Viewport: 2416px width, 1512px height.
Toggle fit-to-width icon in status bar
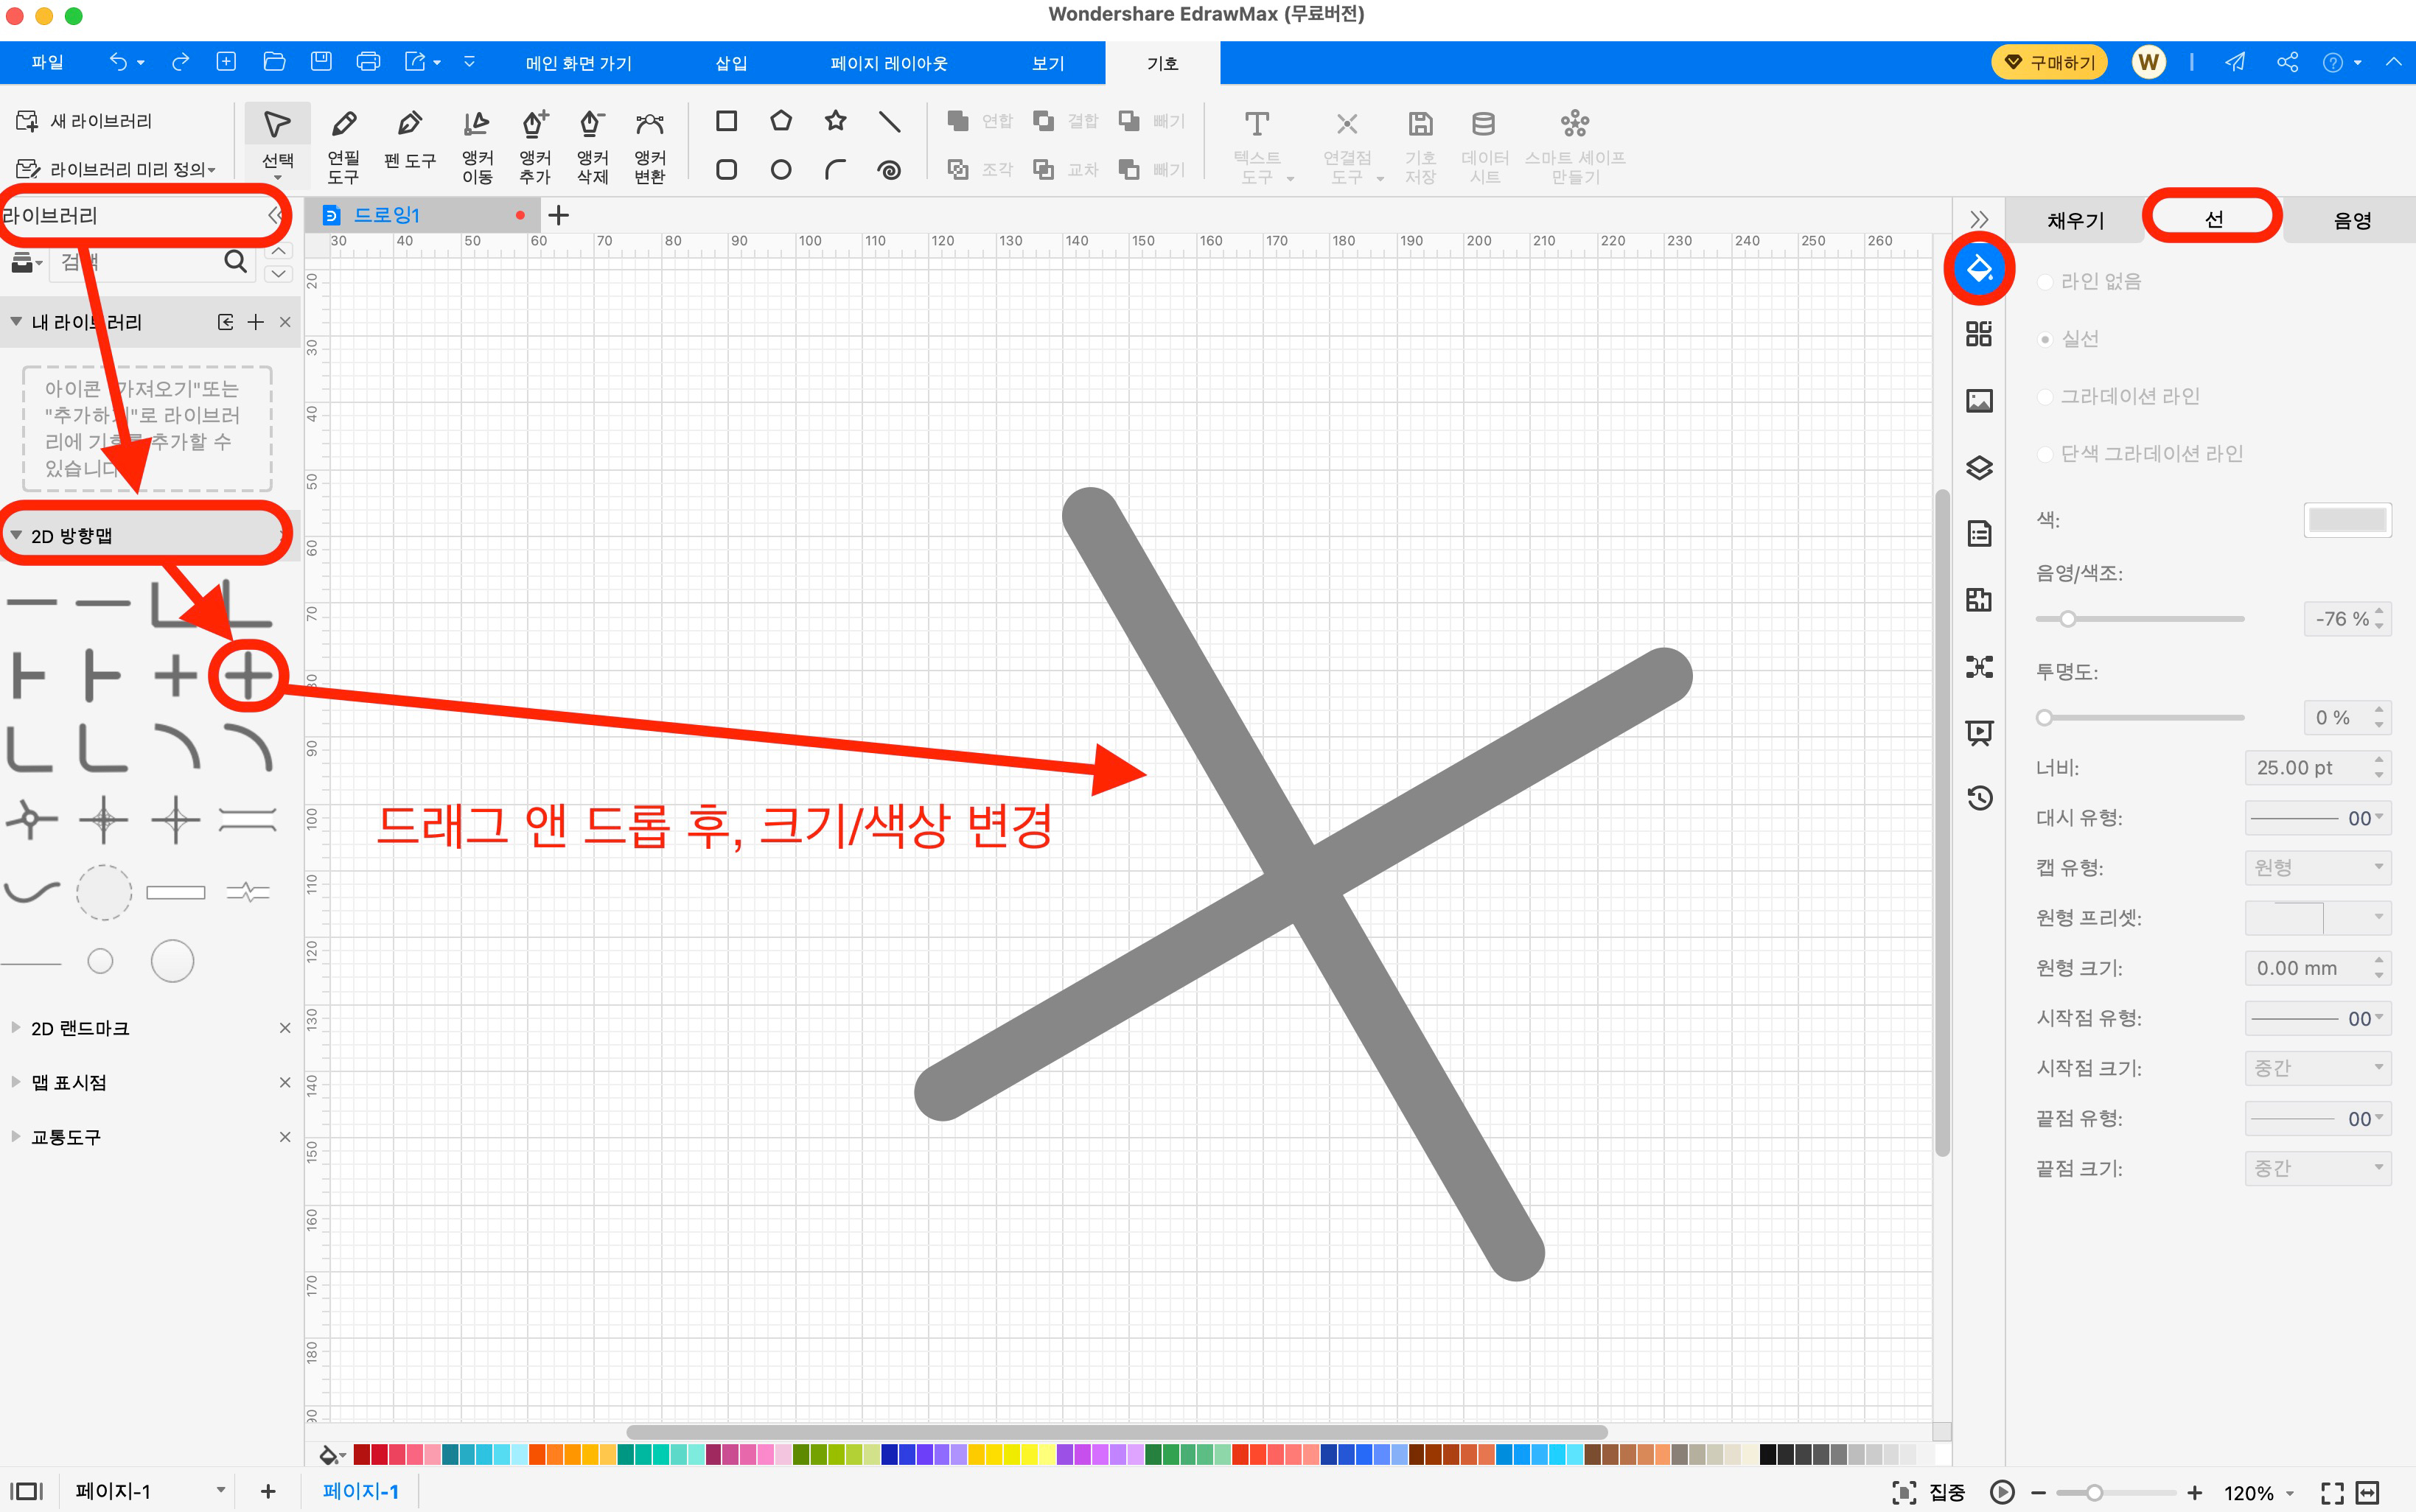[x=2368, y=1492]
